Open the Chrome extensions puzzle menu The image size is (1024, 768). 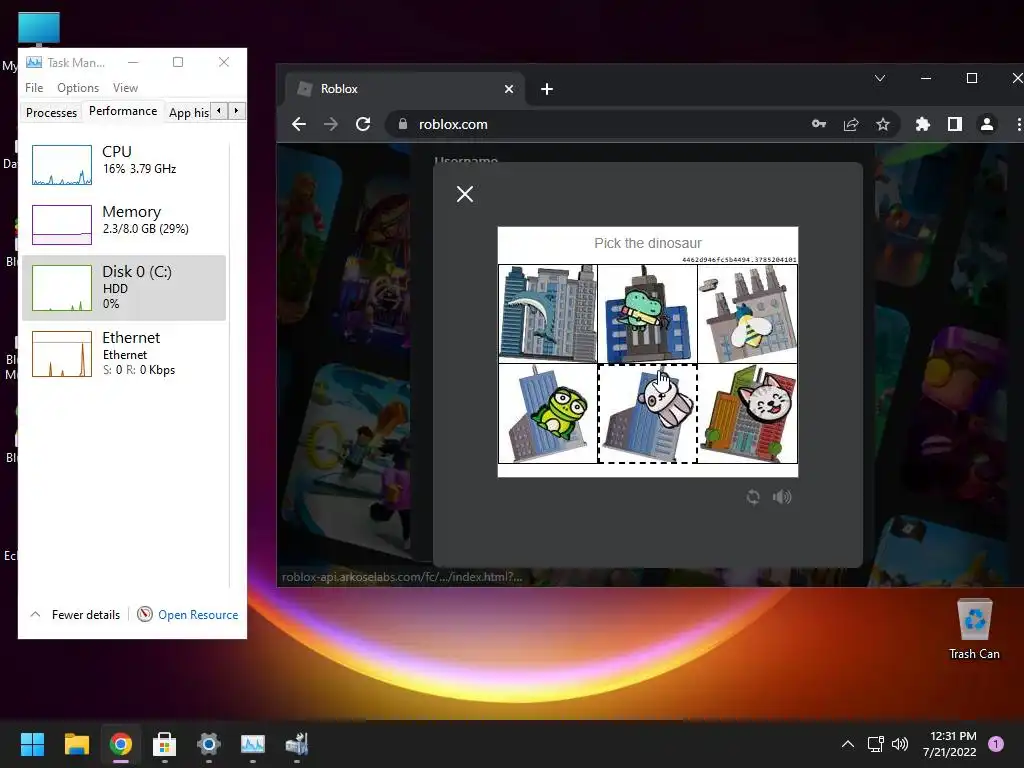click(x=922, y=124)
